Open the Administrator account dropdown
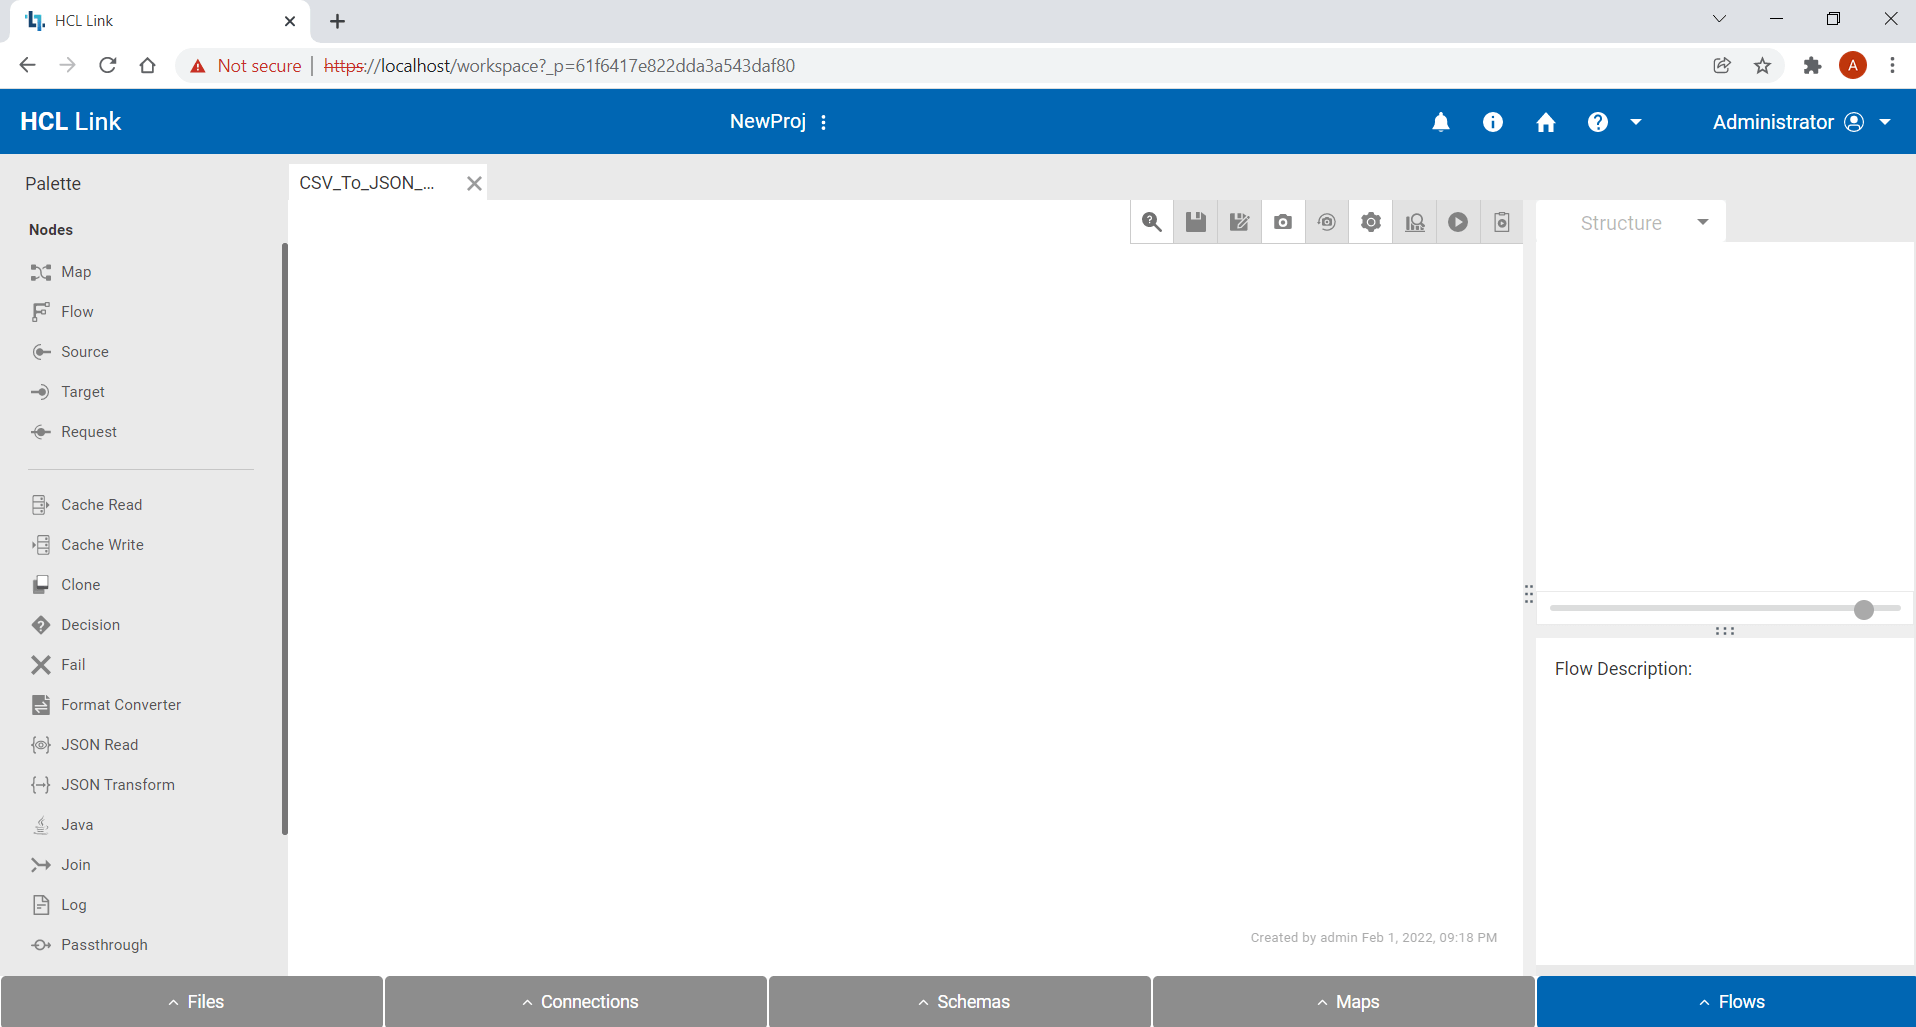 pos(1884,121)
